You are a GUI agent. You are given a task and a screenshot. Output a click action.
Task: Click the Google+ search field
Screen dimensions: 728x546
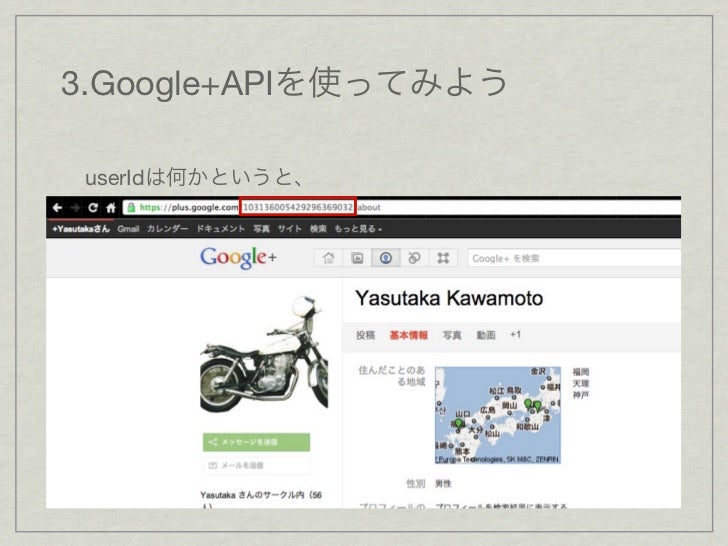point(574,258)
